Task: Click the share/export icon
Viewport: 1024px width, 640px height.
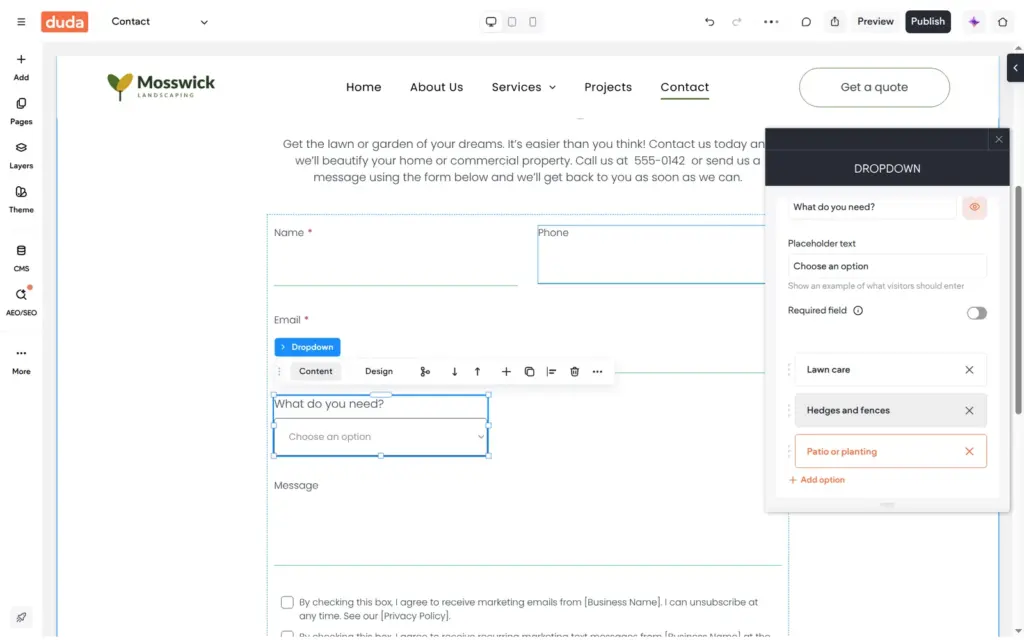Action: 835,22
